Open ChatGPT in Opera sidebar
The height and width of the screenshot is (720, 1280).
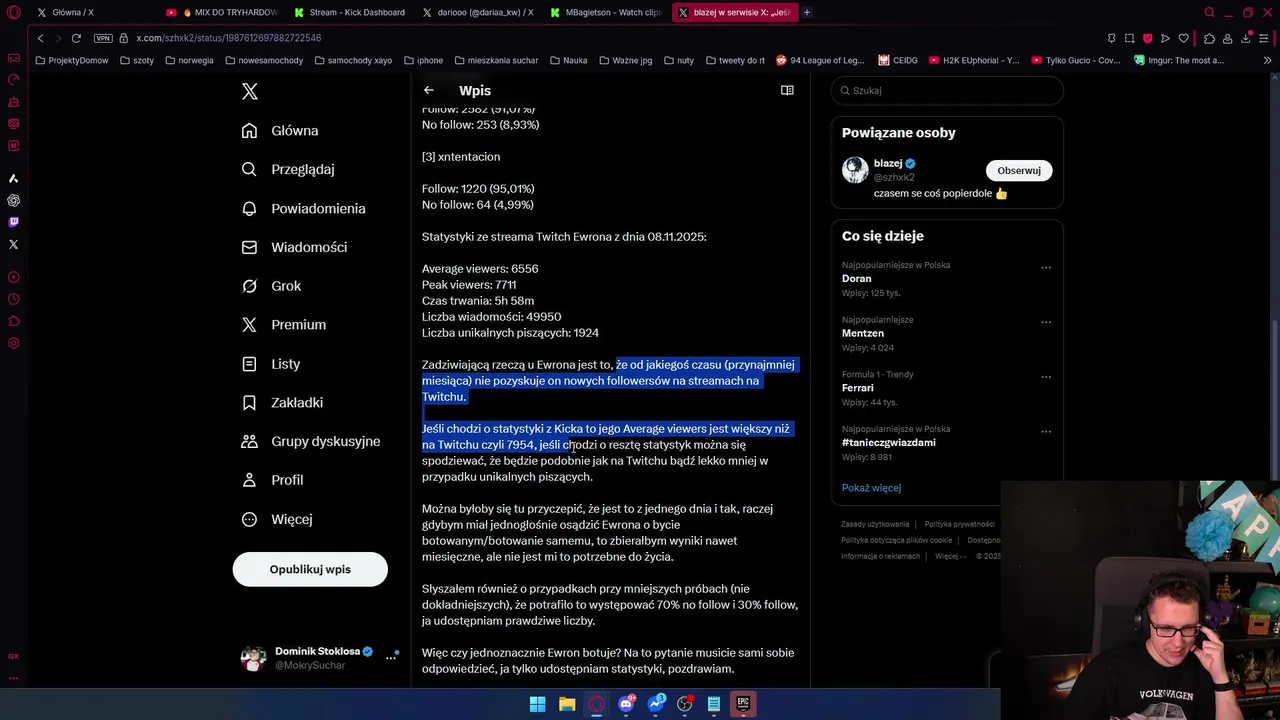(13, 200)
